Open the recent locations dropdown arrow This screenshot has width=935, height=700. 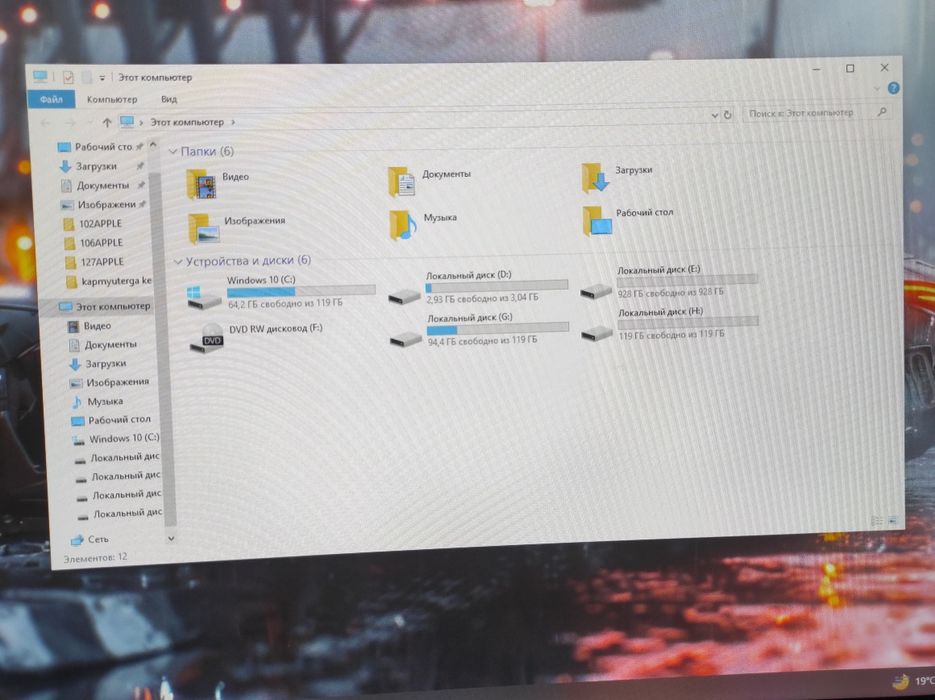tap(89, 123)
